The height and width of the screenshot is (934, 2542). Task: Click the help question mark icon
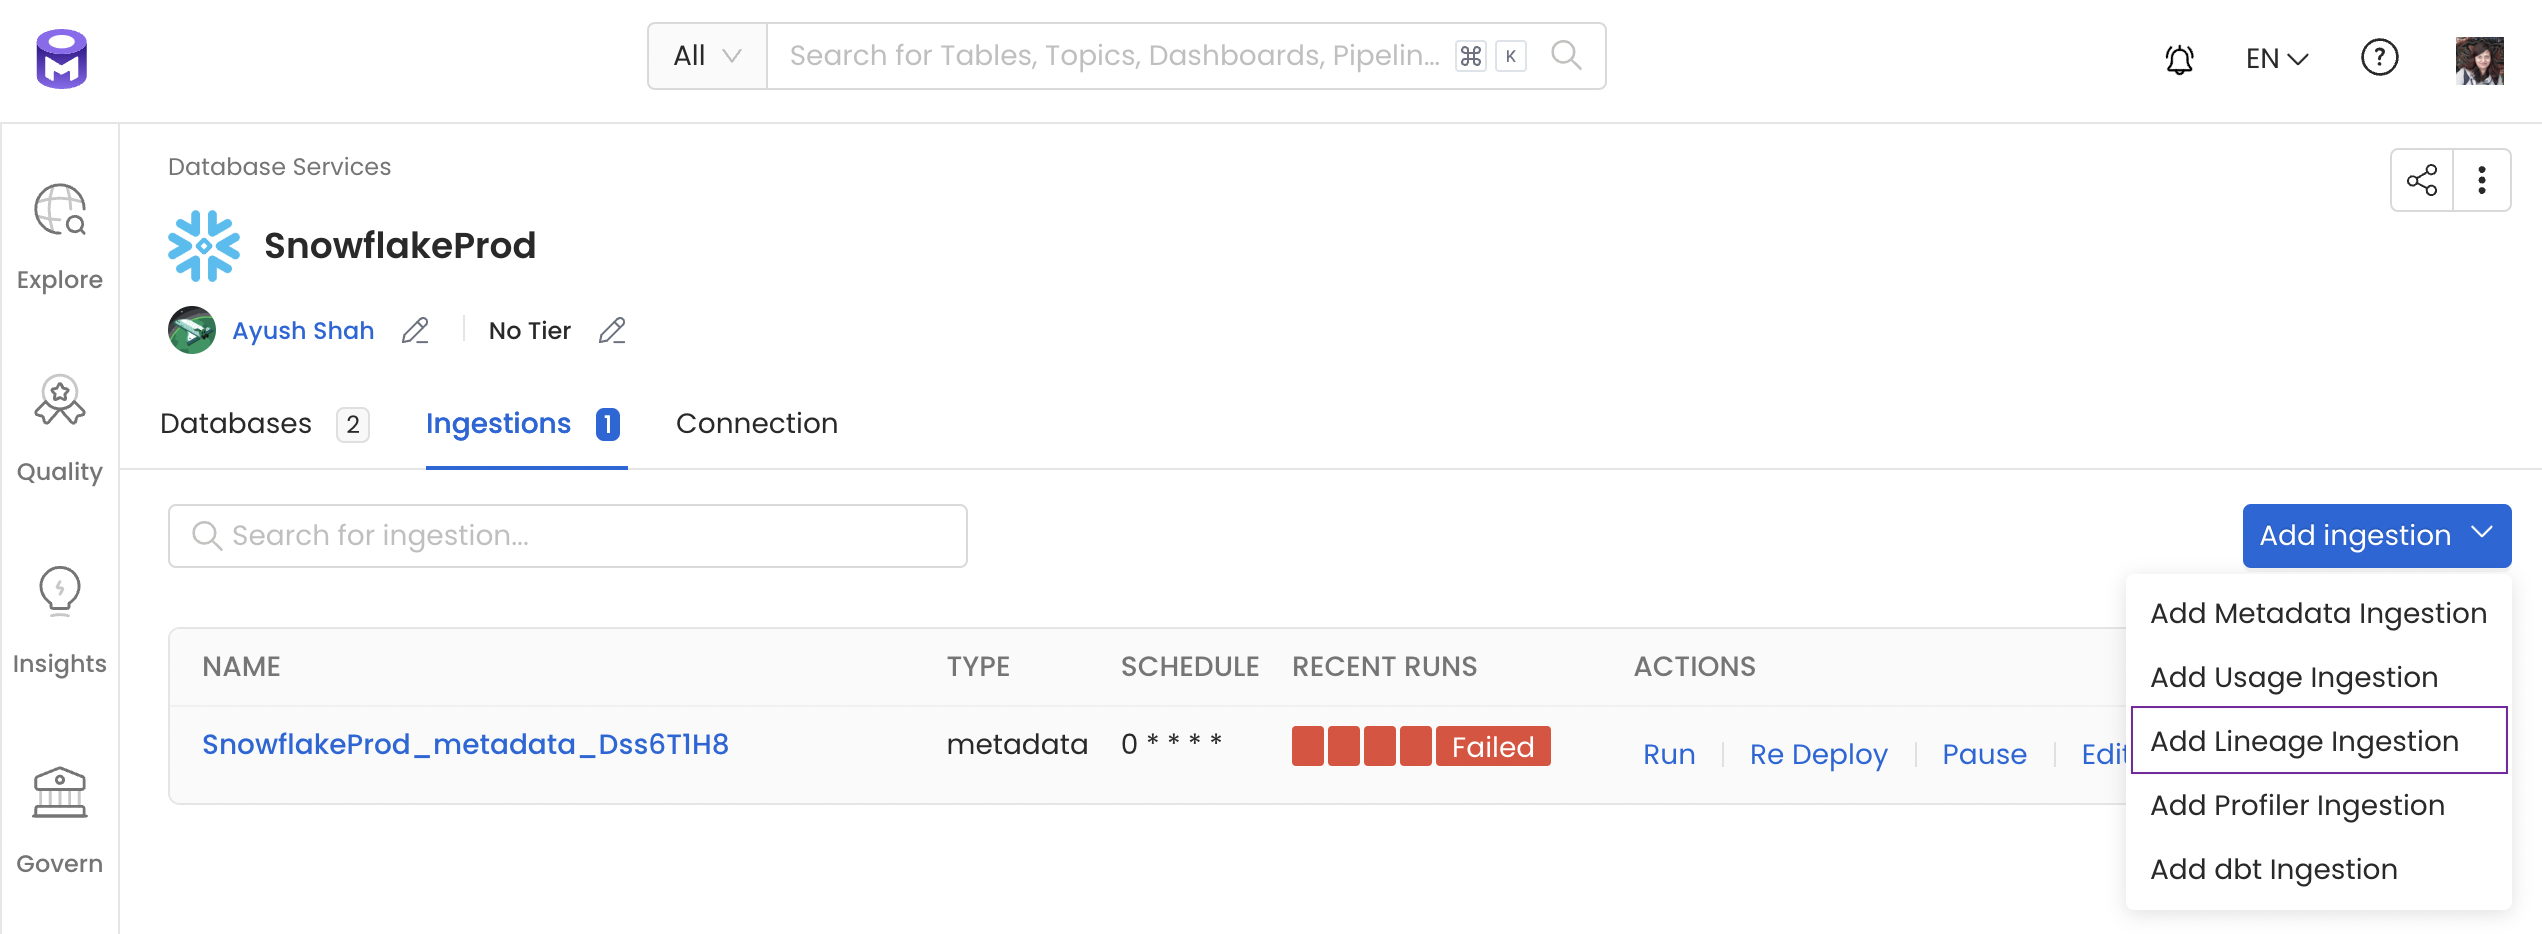pyautogui.click(x=2379, y=58)
